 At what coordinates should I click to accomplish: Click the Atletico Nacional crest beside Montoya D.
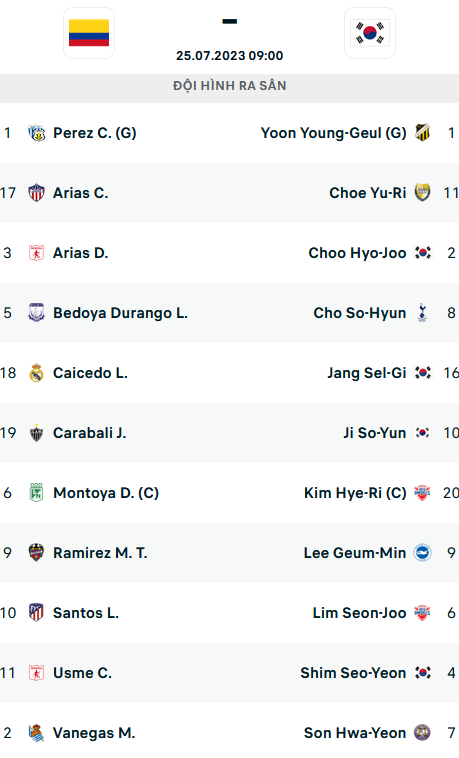point(36,493)
